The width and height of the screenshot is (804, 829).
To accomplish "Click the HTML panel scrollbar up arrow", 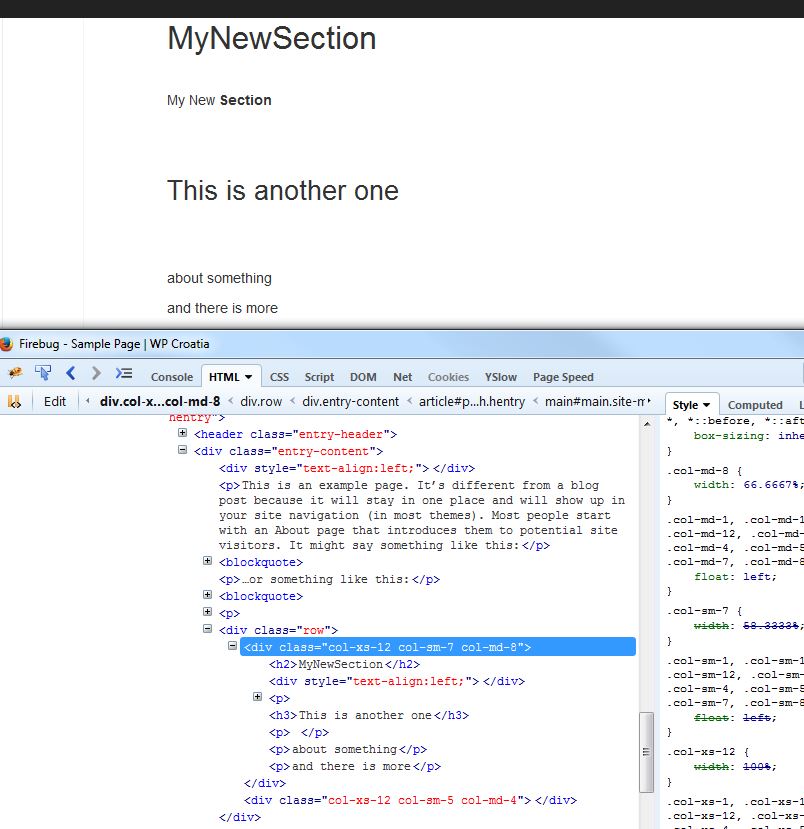I will 647,425.
